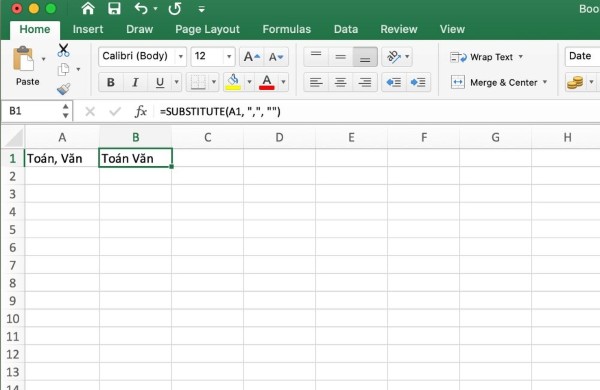Increase font size button
Screen dimensions: 600x390
coord(251,57)
